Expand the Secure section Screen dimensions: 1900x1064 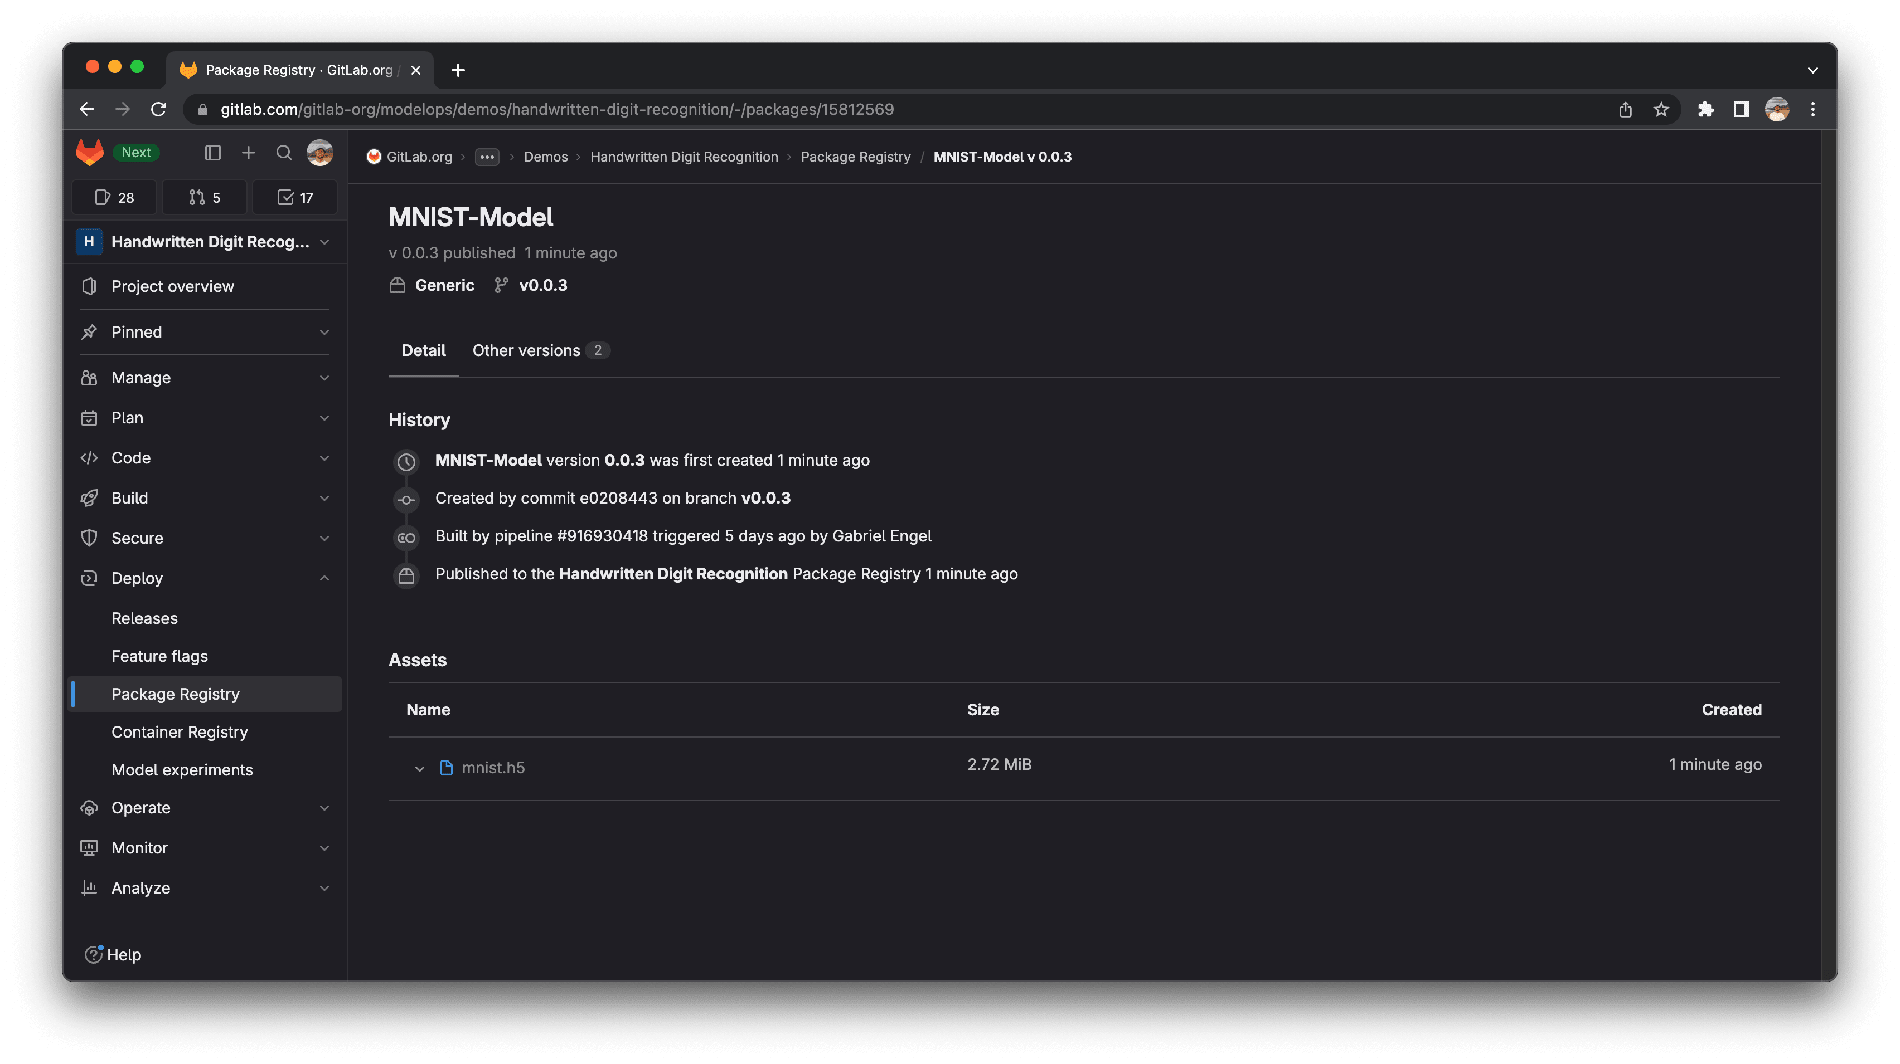tap(206, 538)
